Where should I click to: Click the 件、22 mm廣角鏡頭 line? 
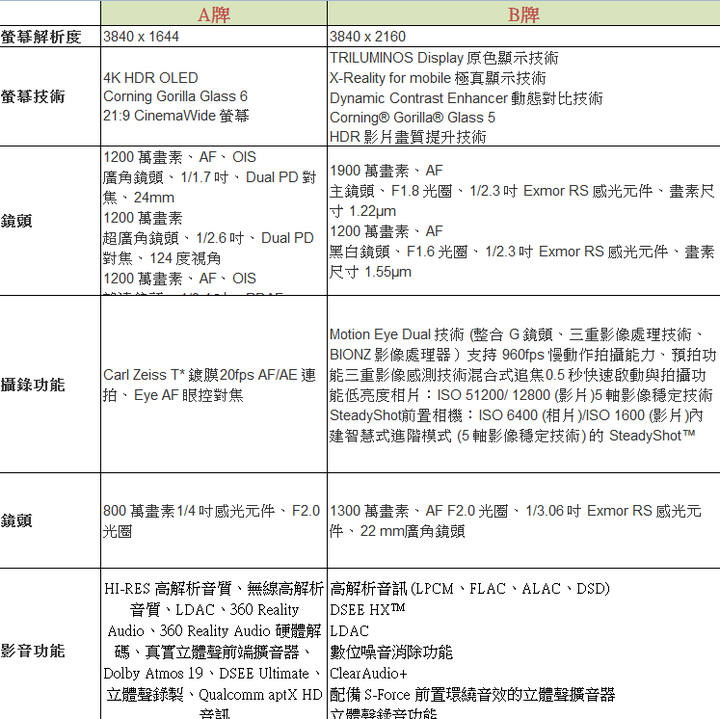(397, 531)
